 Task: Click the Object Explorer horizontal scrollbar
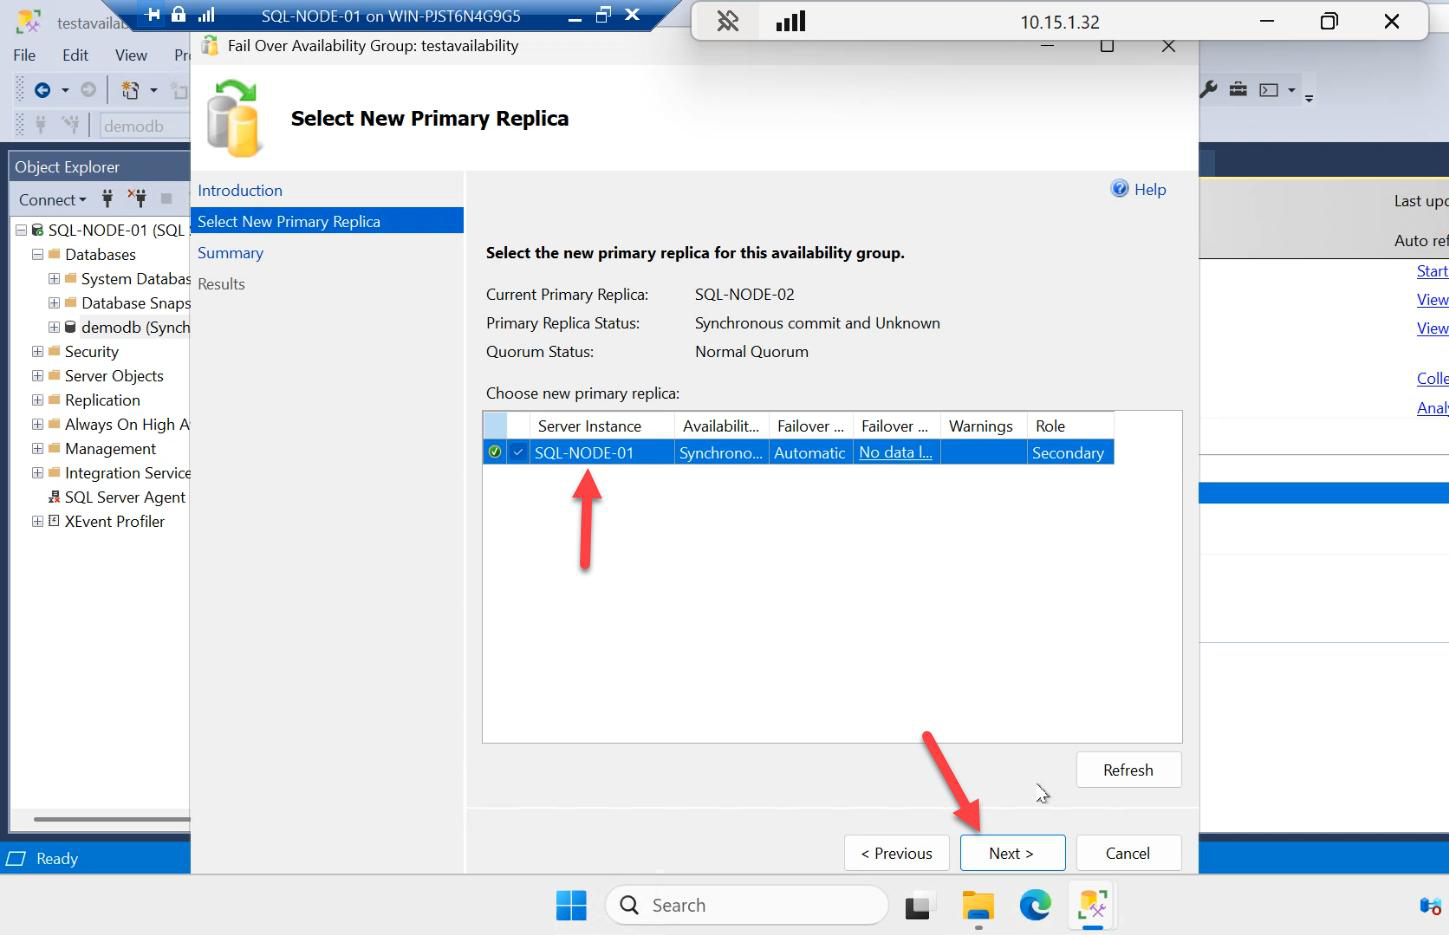point(110,819)
